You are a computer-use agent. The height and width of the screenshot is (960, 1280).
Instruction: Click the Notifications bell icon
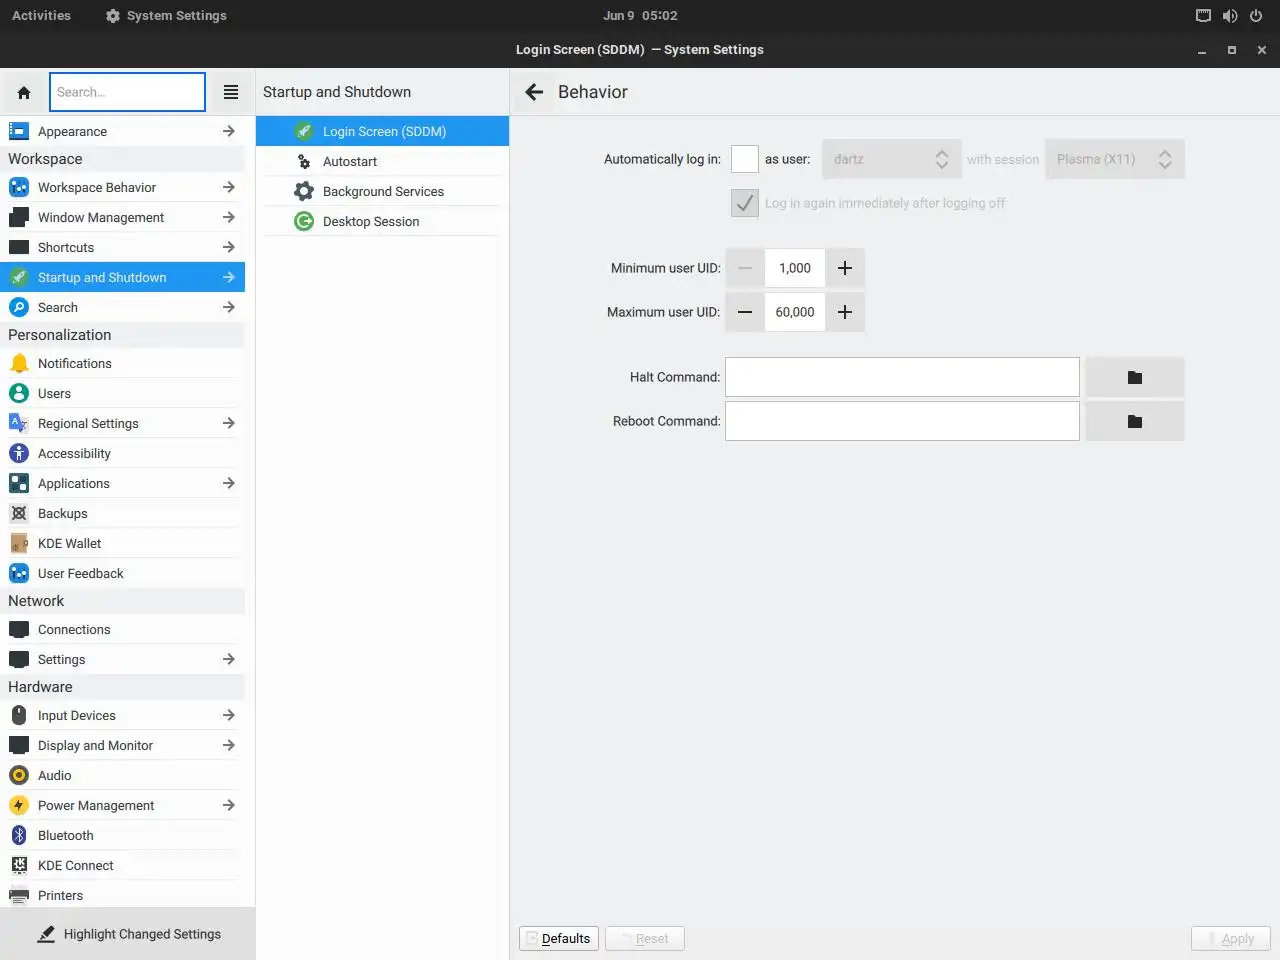click(19, 363)
